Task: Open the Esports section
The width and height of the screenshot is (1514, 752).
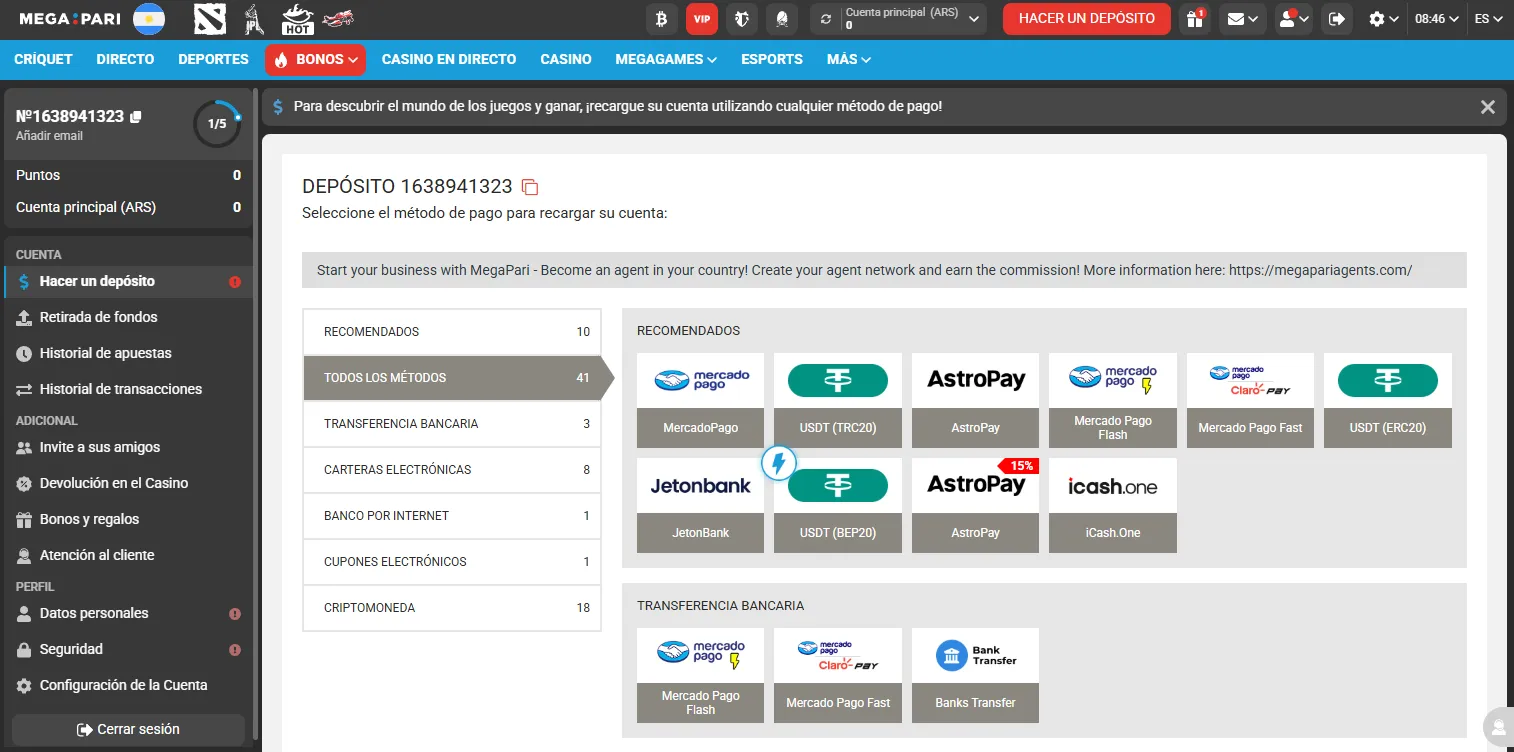Action: tap(772, 59)
